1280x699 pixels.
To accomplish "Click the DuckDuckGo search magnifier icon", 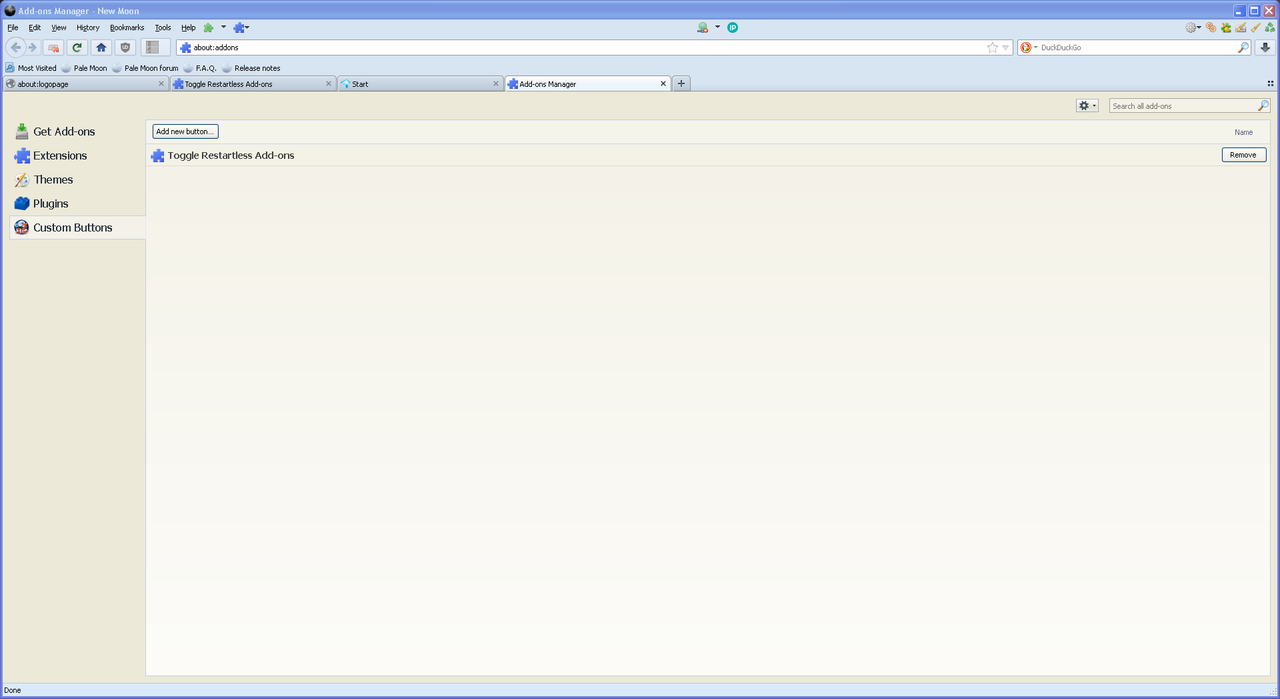I will point(1243,47).
